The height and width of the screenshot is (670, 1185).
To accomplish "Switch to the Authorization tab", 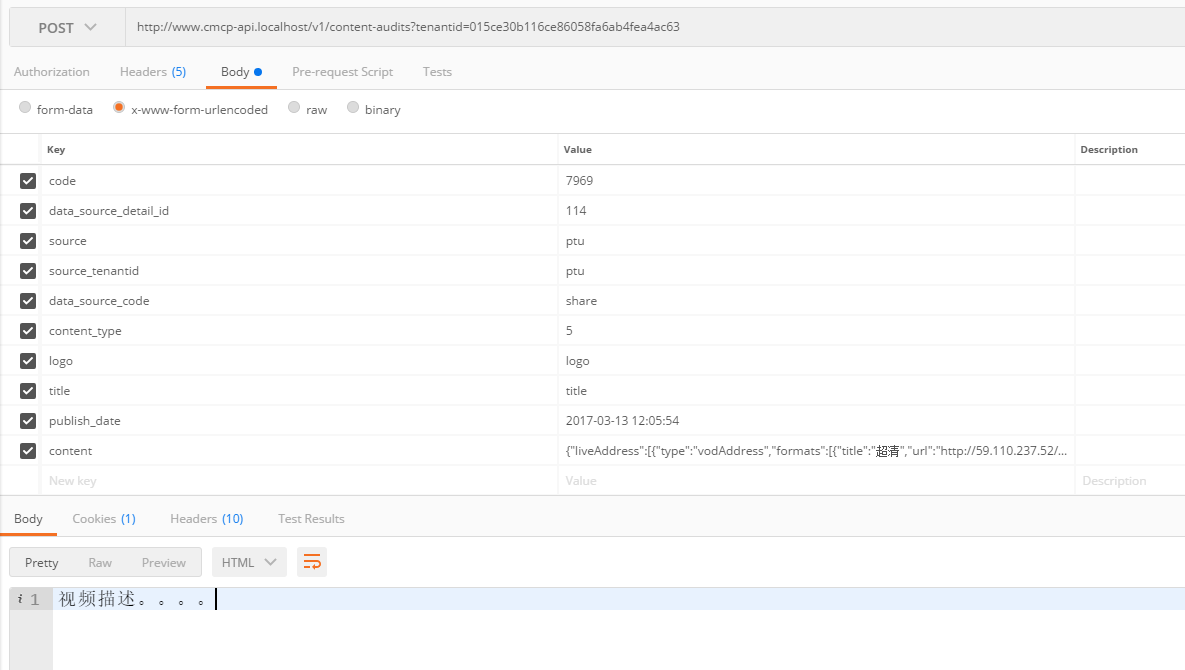I will point(52,72).
